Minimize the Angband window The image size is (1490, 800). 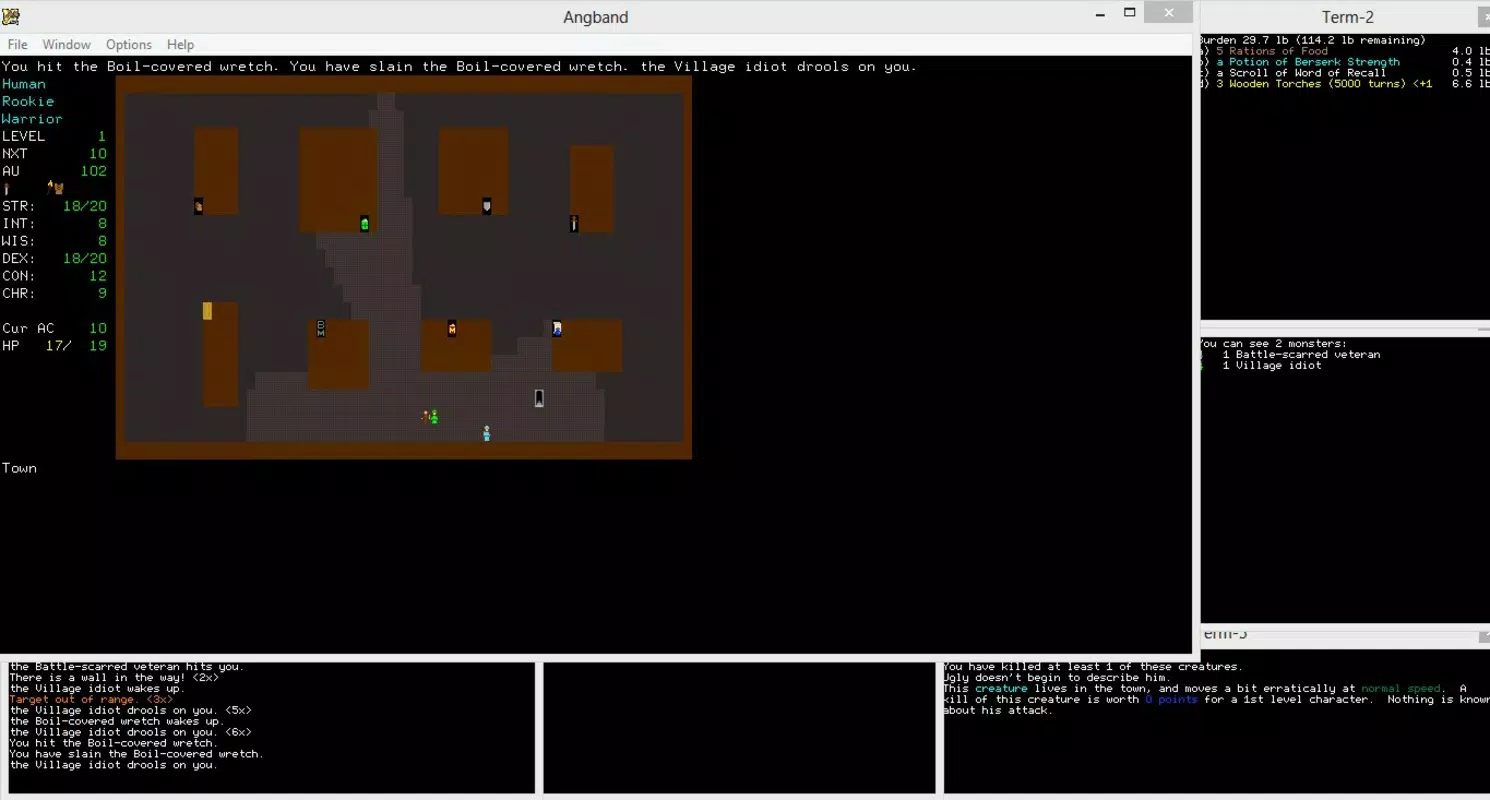pos(1100,13)
